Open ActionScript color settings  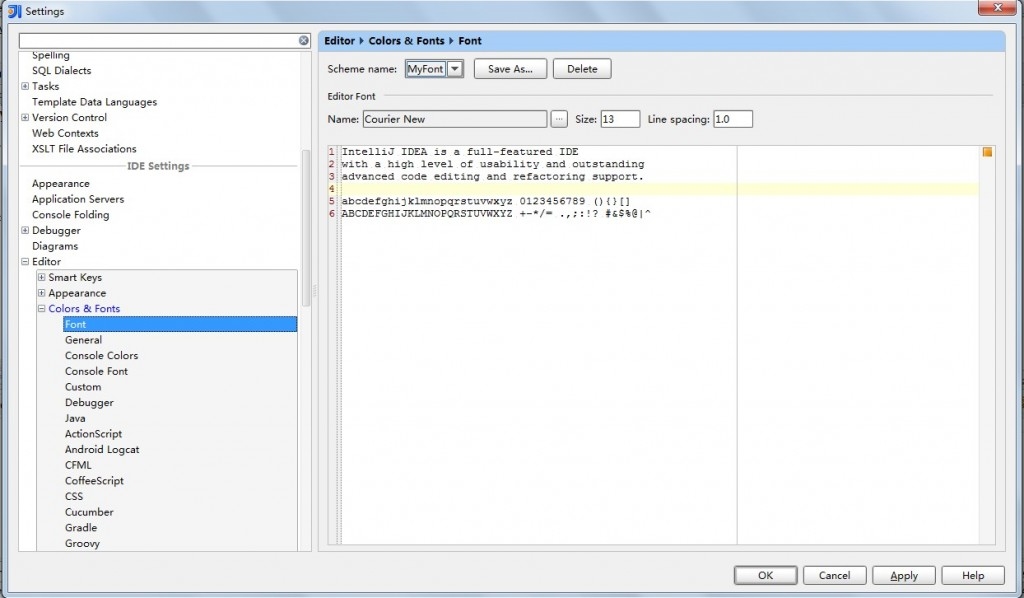[93, 434]
